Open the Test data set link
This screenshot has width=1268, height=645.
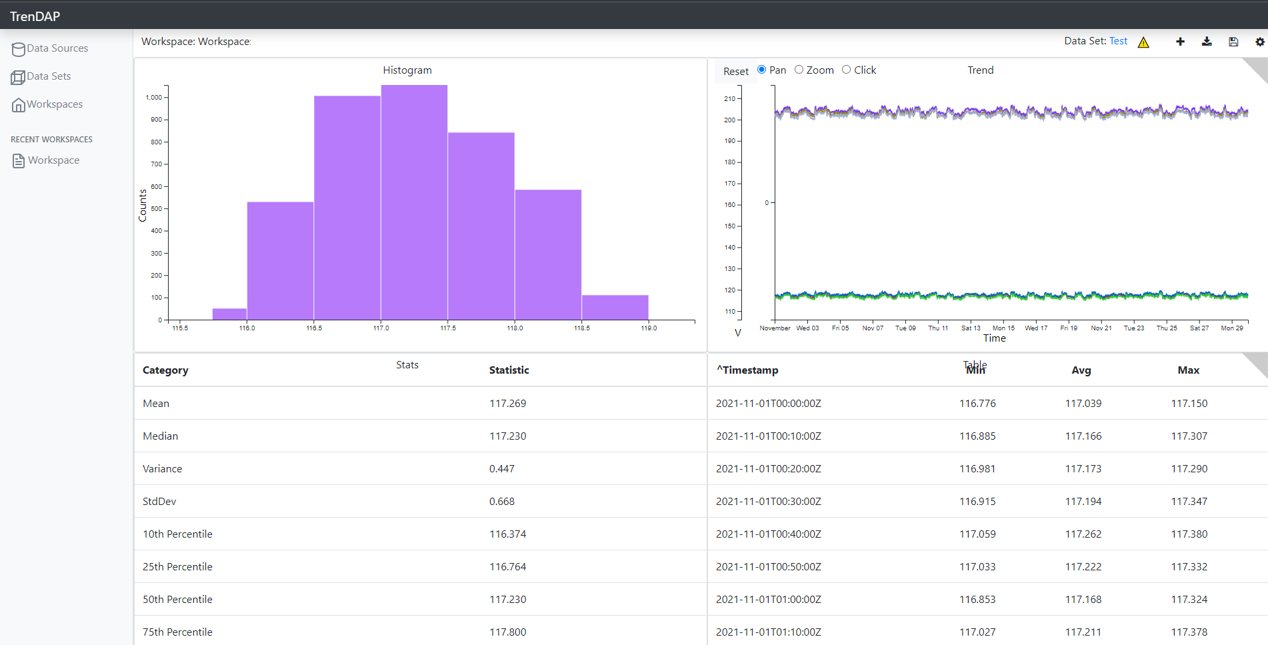pyautogui.click(x=1118, y=41)
